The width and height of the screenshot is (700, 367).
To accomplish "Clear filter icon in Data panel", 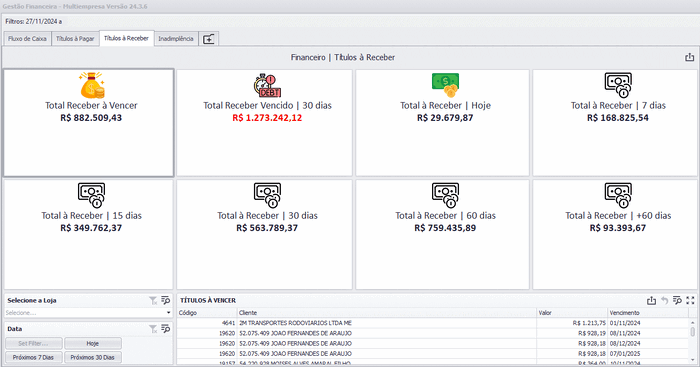I will [153, 329].
